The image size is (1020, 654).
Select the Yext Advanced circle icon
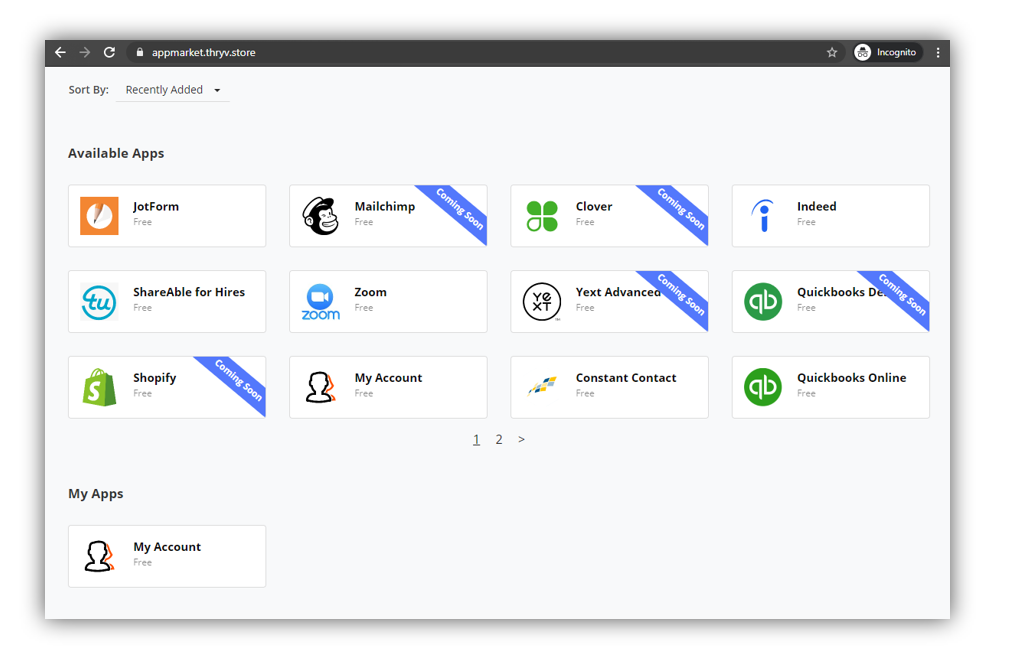[x=541, y=301]
